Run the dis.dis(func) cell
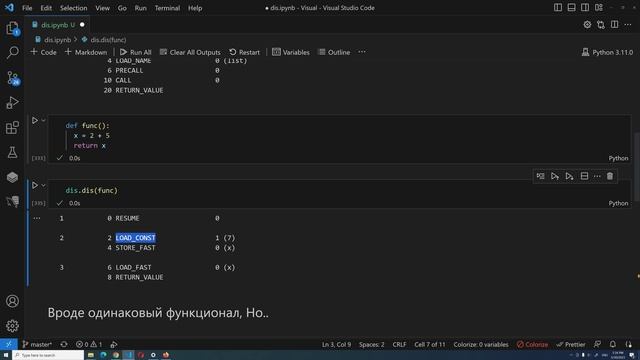This screenshot has width=640, height=360. (35, 185)
